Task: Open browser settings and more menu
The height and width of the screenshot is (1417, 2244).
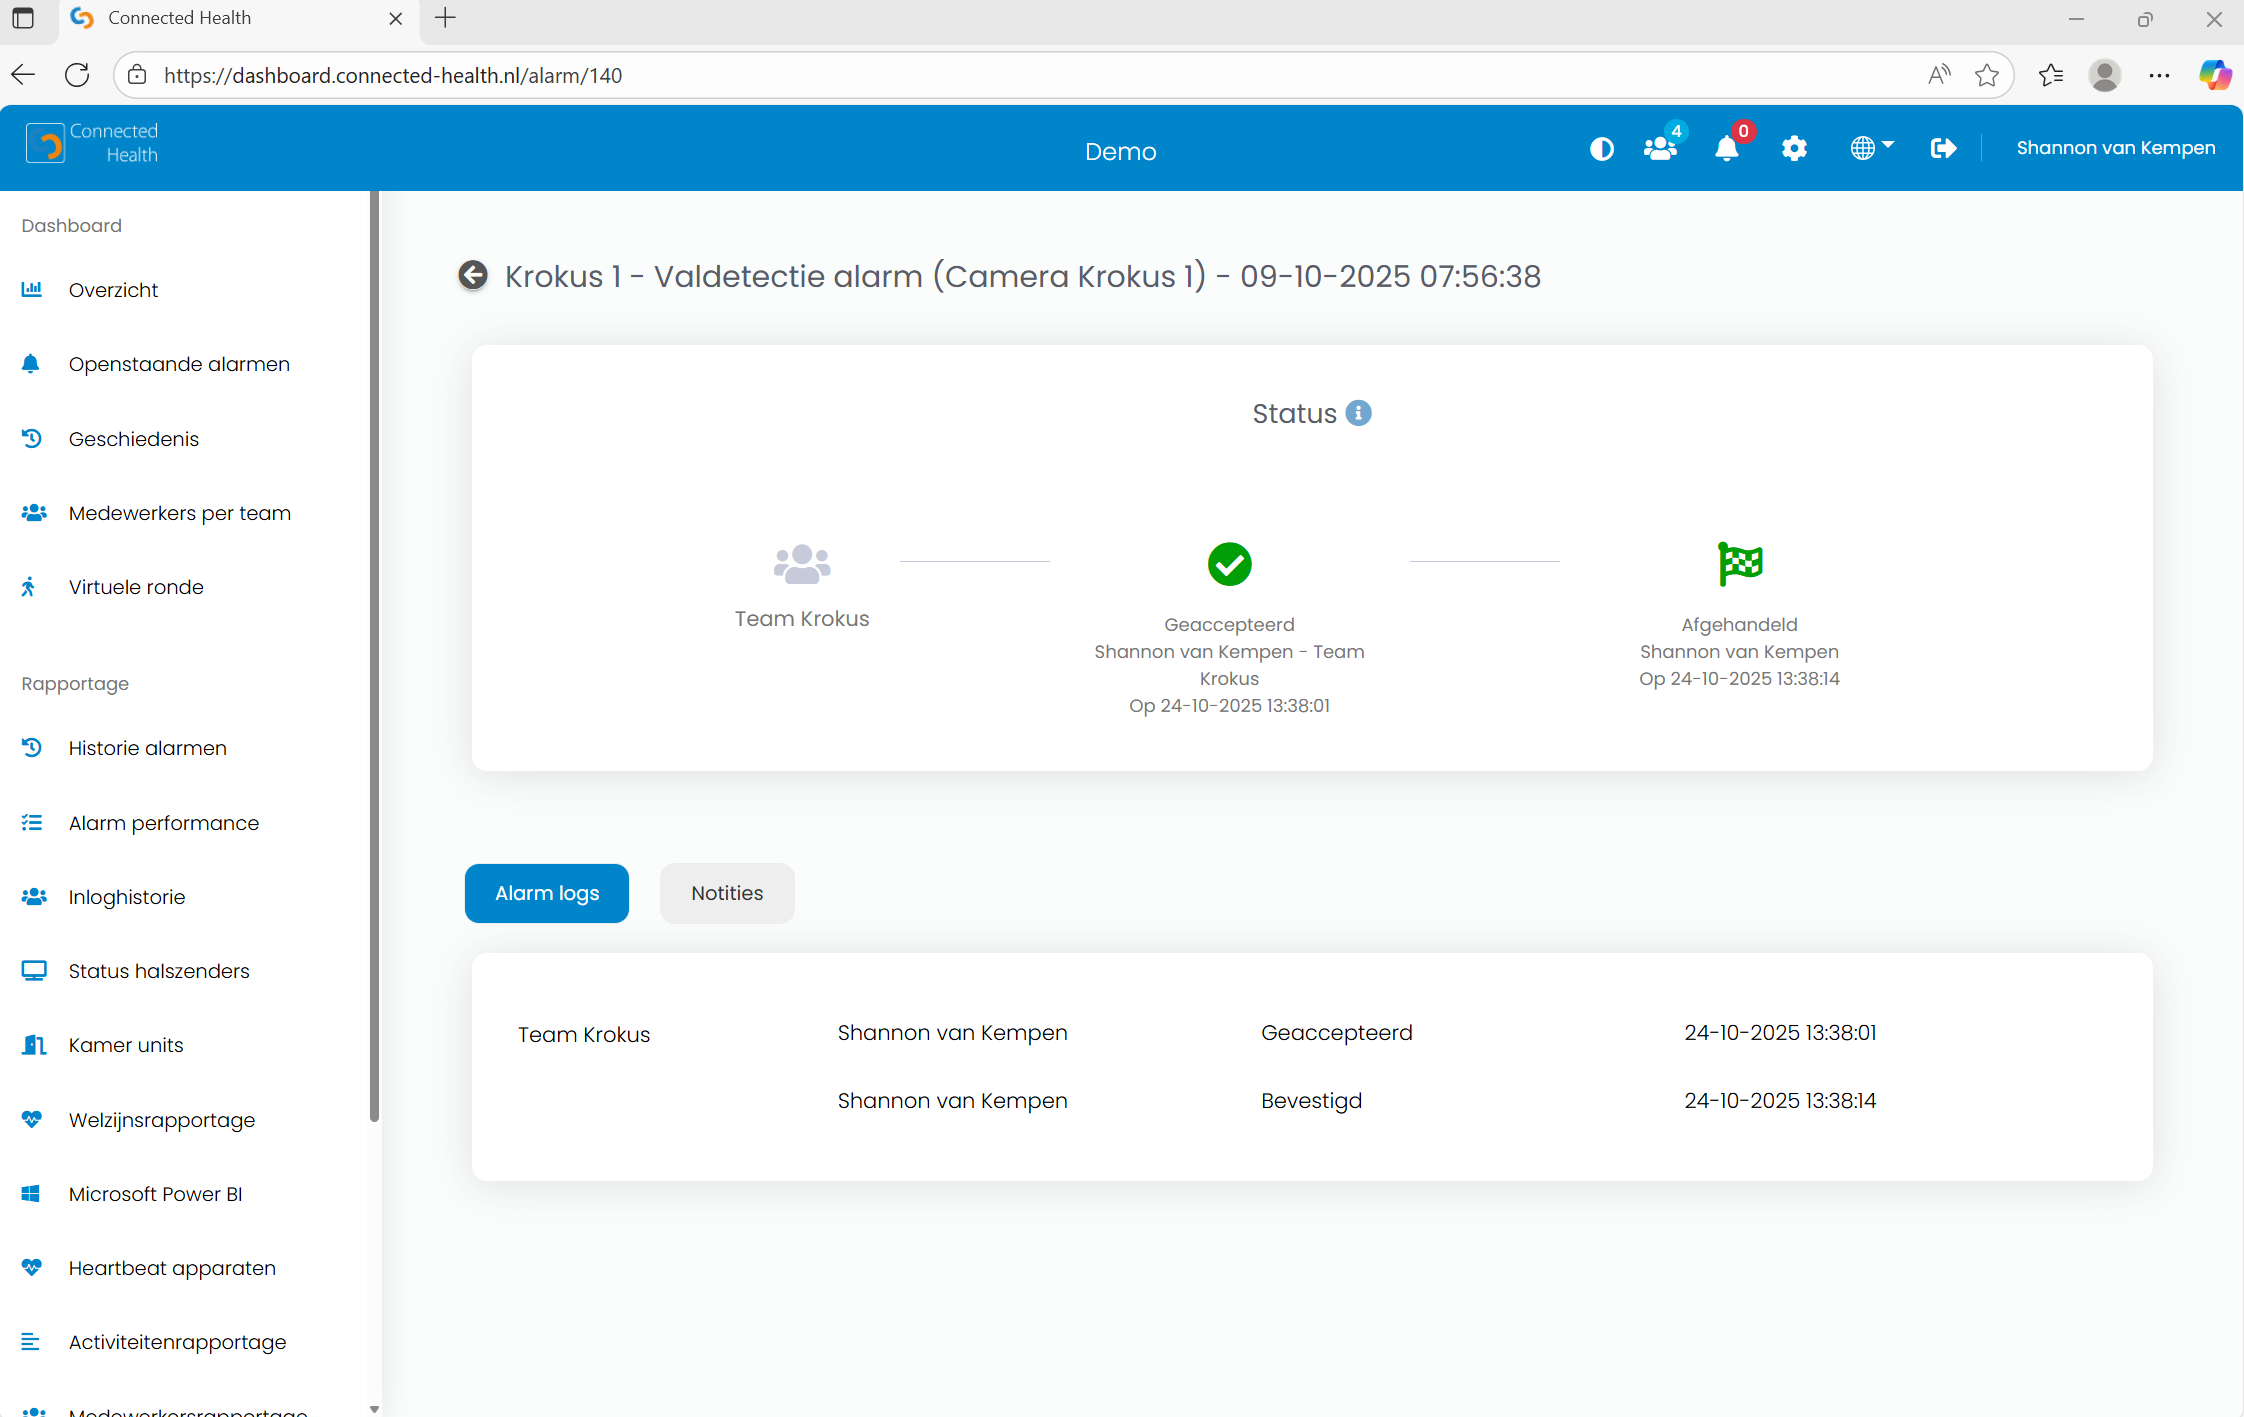Action: [2159, 75]
